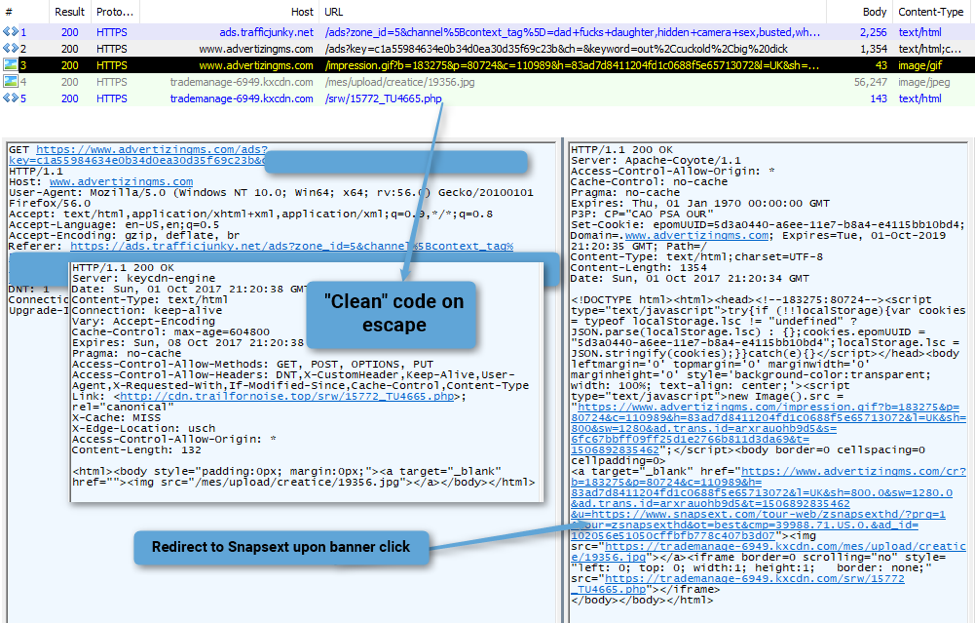Open the trafficjunky Referer link
975x623 pixels.
(291, 246)
